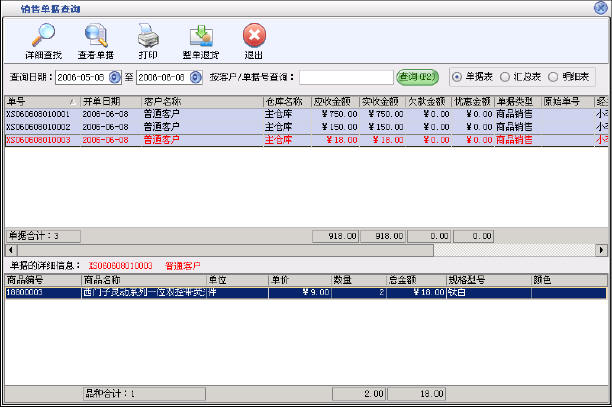This screenshot has height=407, width=612.
Task: Select the 明细表 radio option
Action: point(553,76)
